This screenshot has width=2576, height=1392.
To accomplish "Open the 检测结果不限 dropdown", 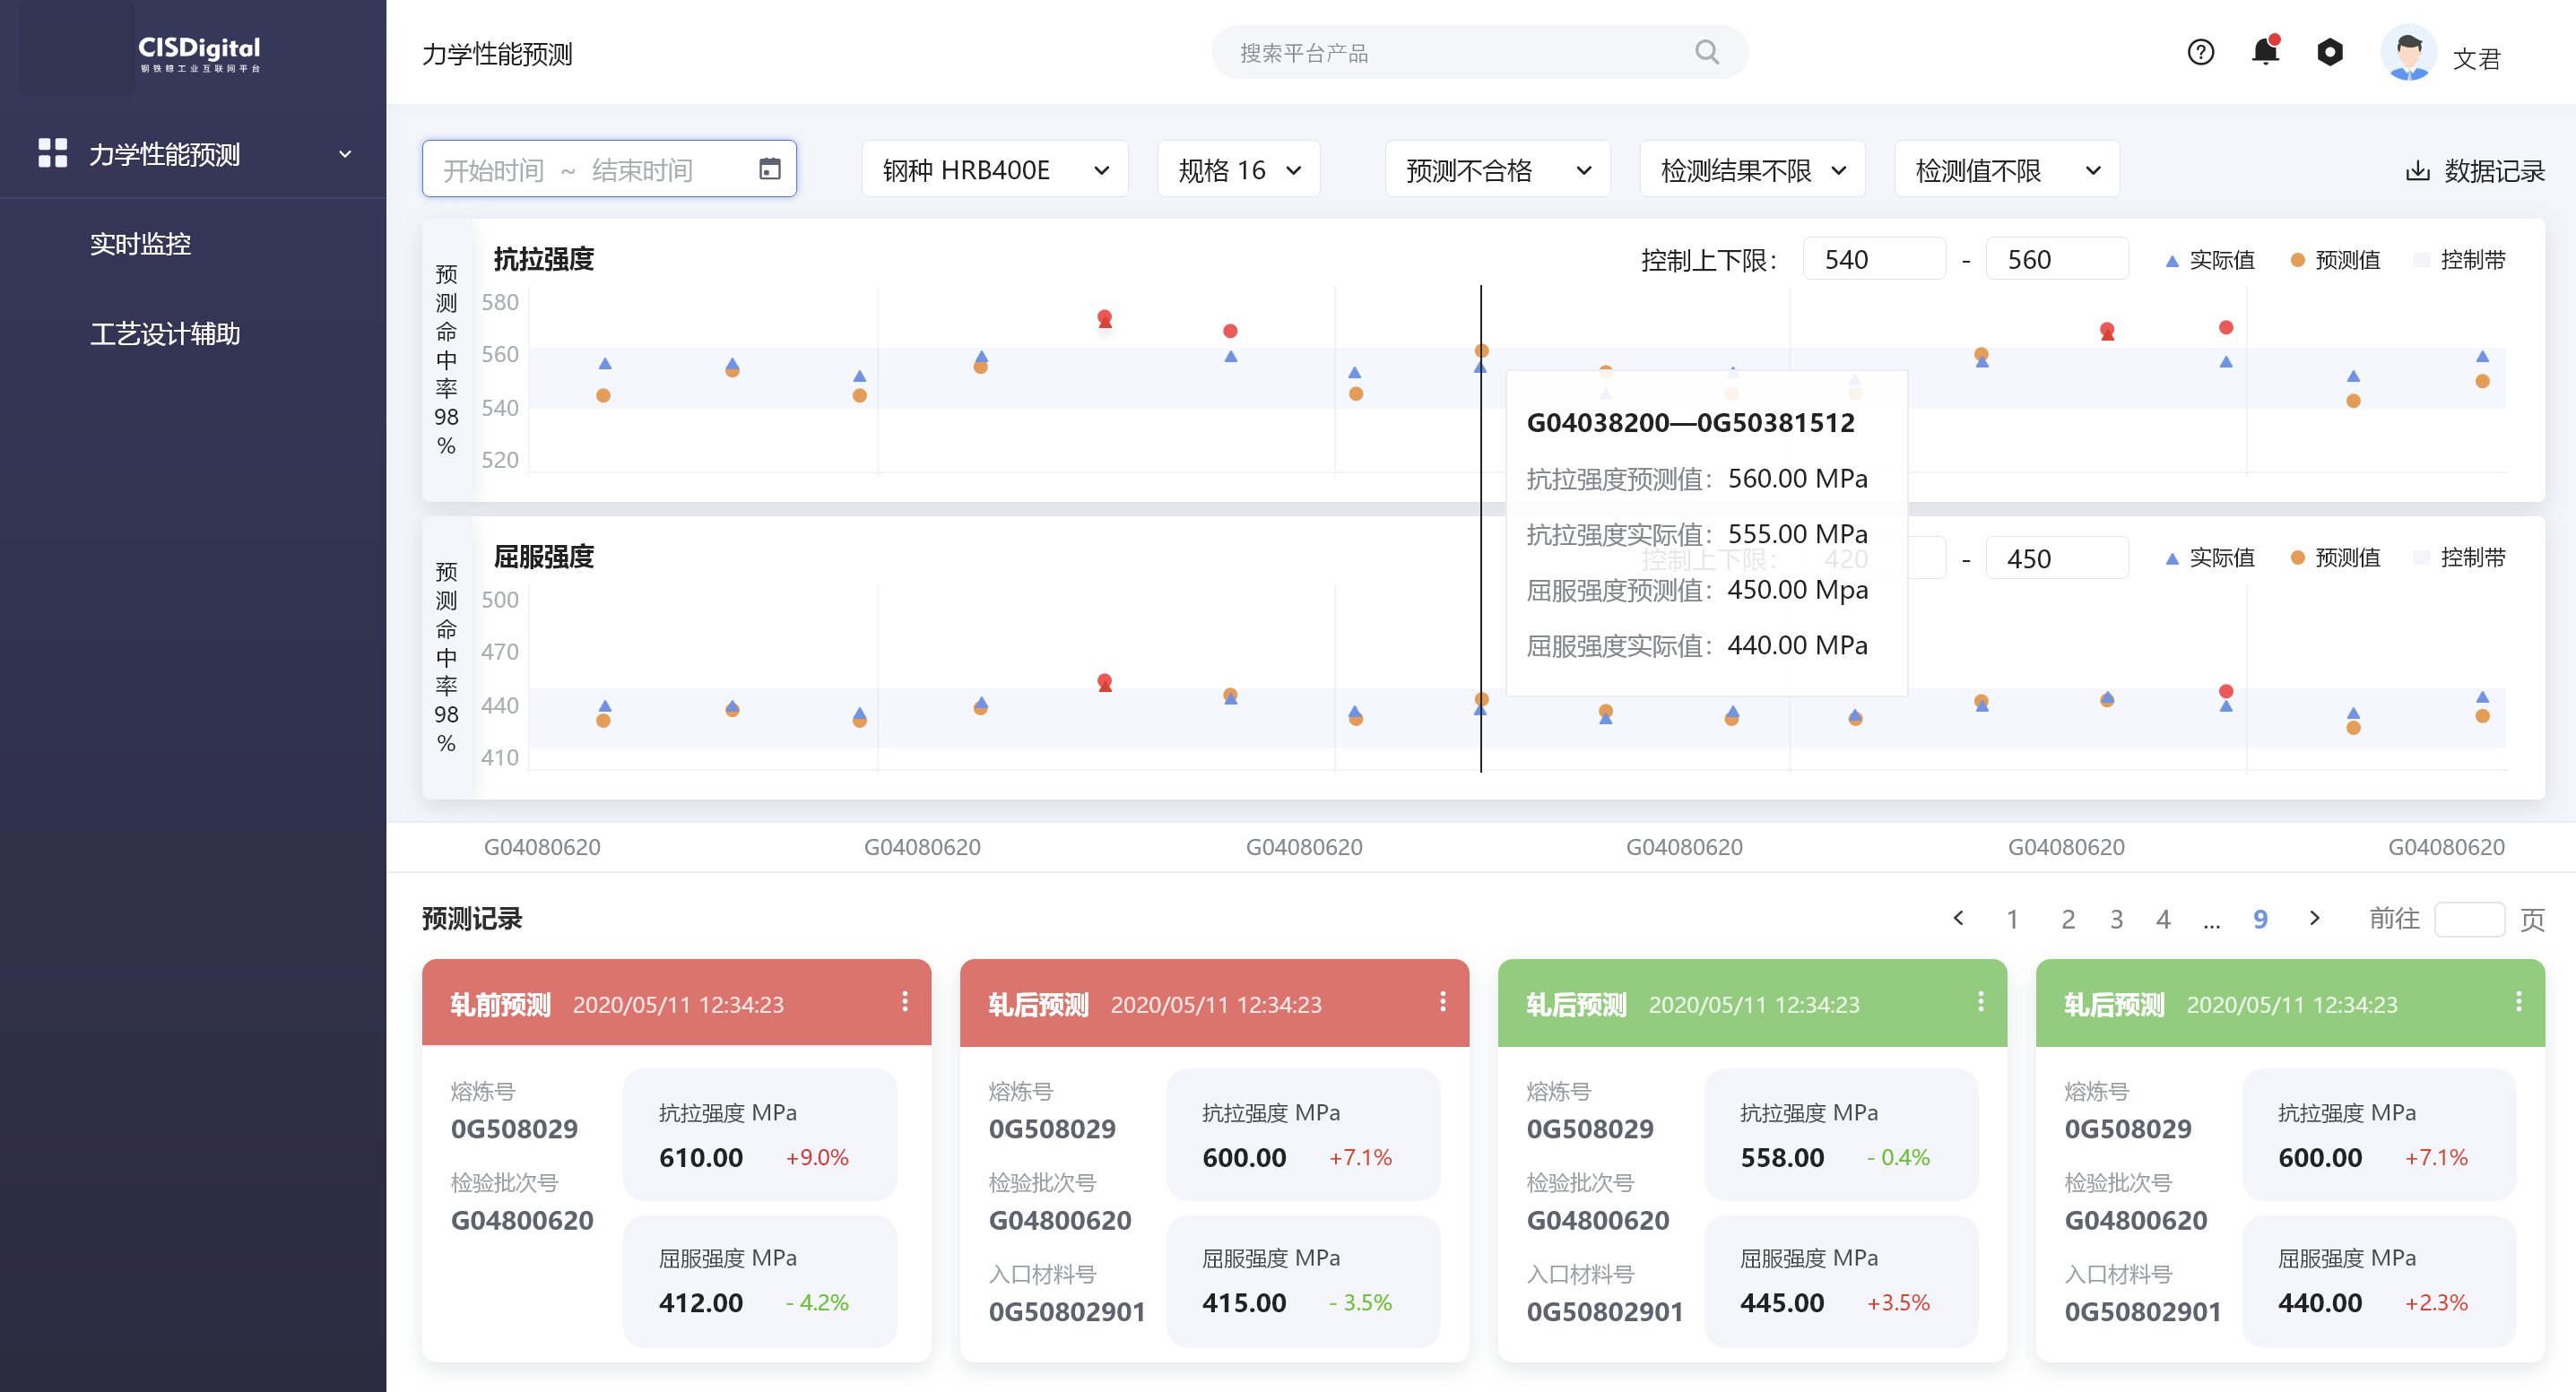I will 1751,170.
